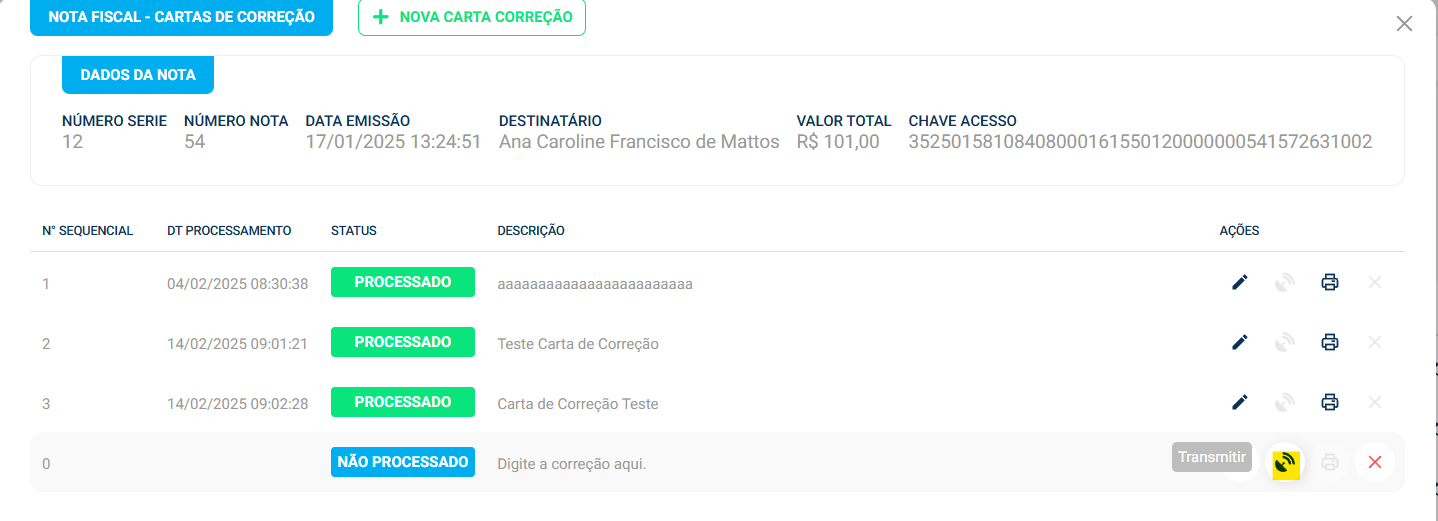Edit the correction letter with sequence 1

pos(1240,283)
